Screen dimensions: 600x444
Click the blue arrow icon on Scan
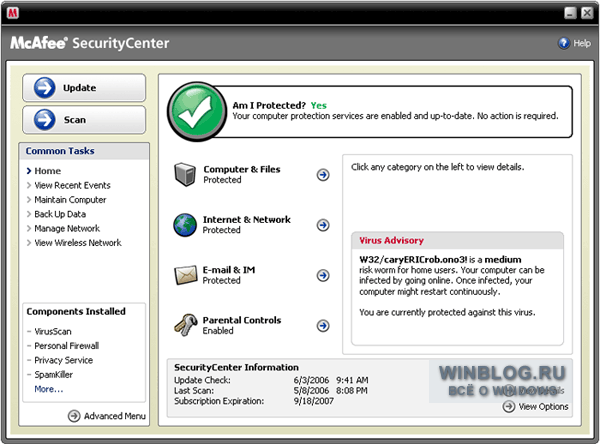[x=45, y=120]
